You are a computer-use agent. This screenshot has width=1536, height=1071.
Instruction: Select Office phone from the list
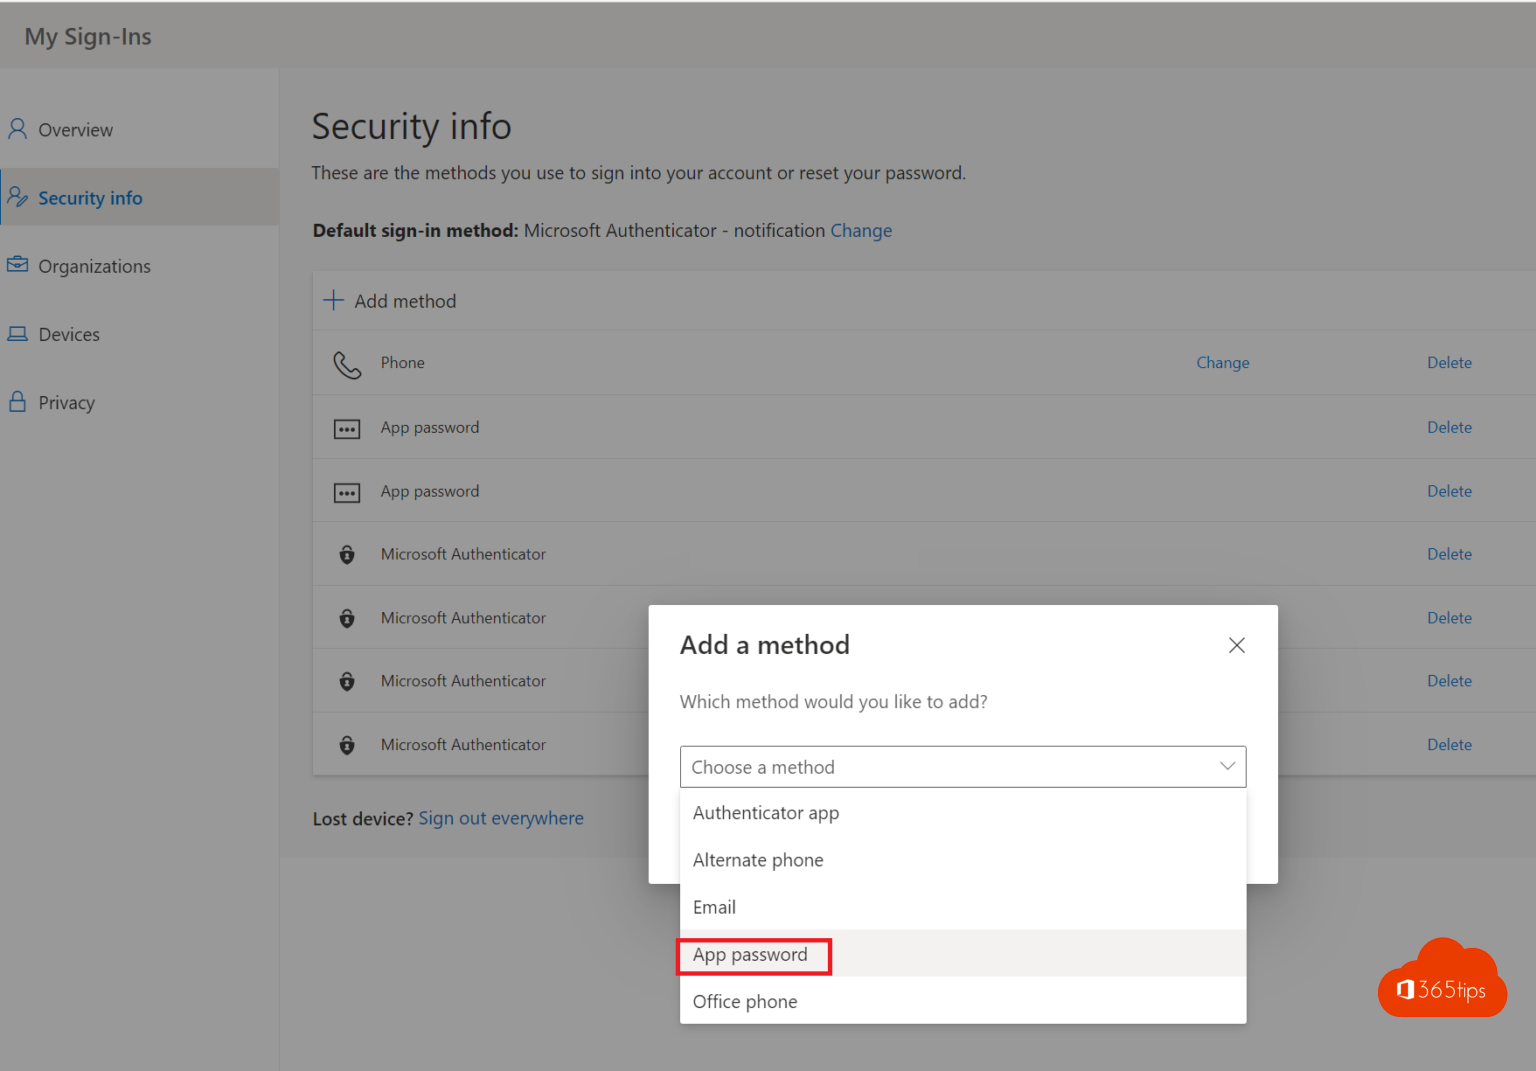coord(745,1001)
